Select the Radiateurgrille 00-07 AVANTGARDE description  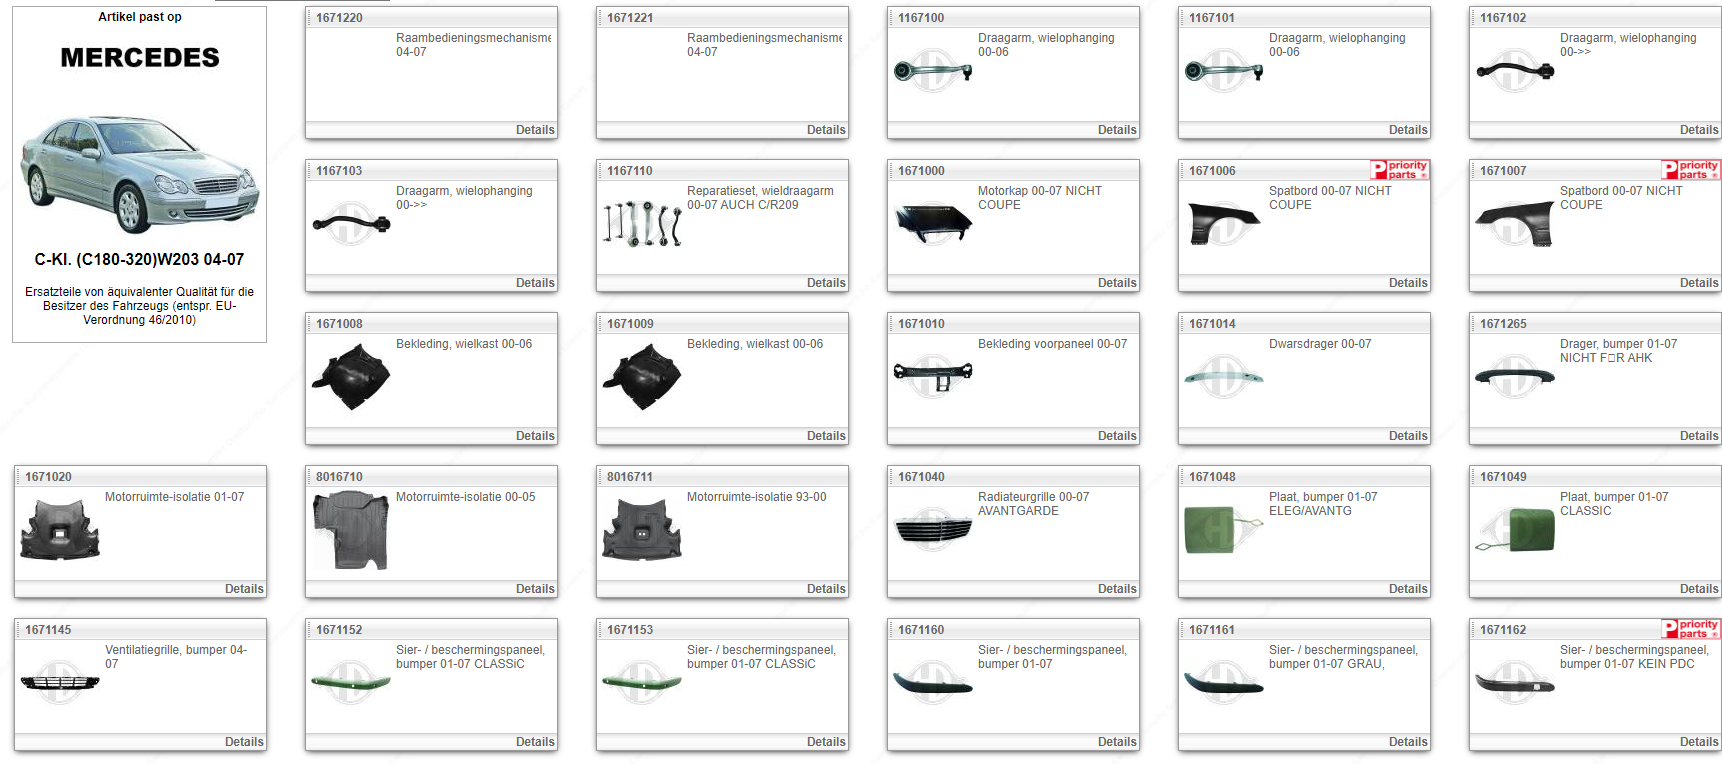point(1034,504)
